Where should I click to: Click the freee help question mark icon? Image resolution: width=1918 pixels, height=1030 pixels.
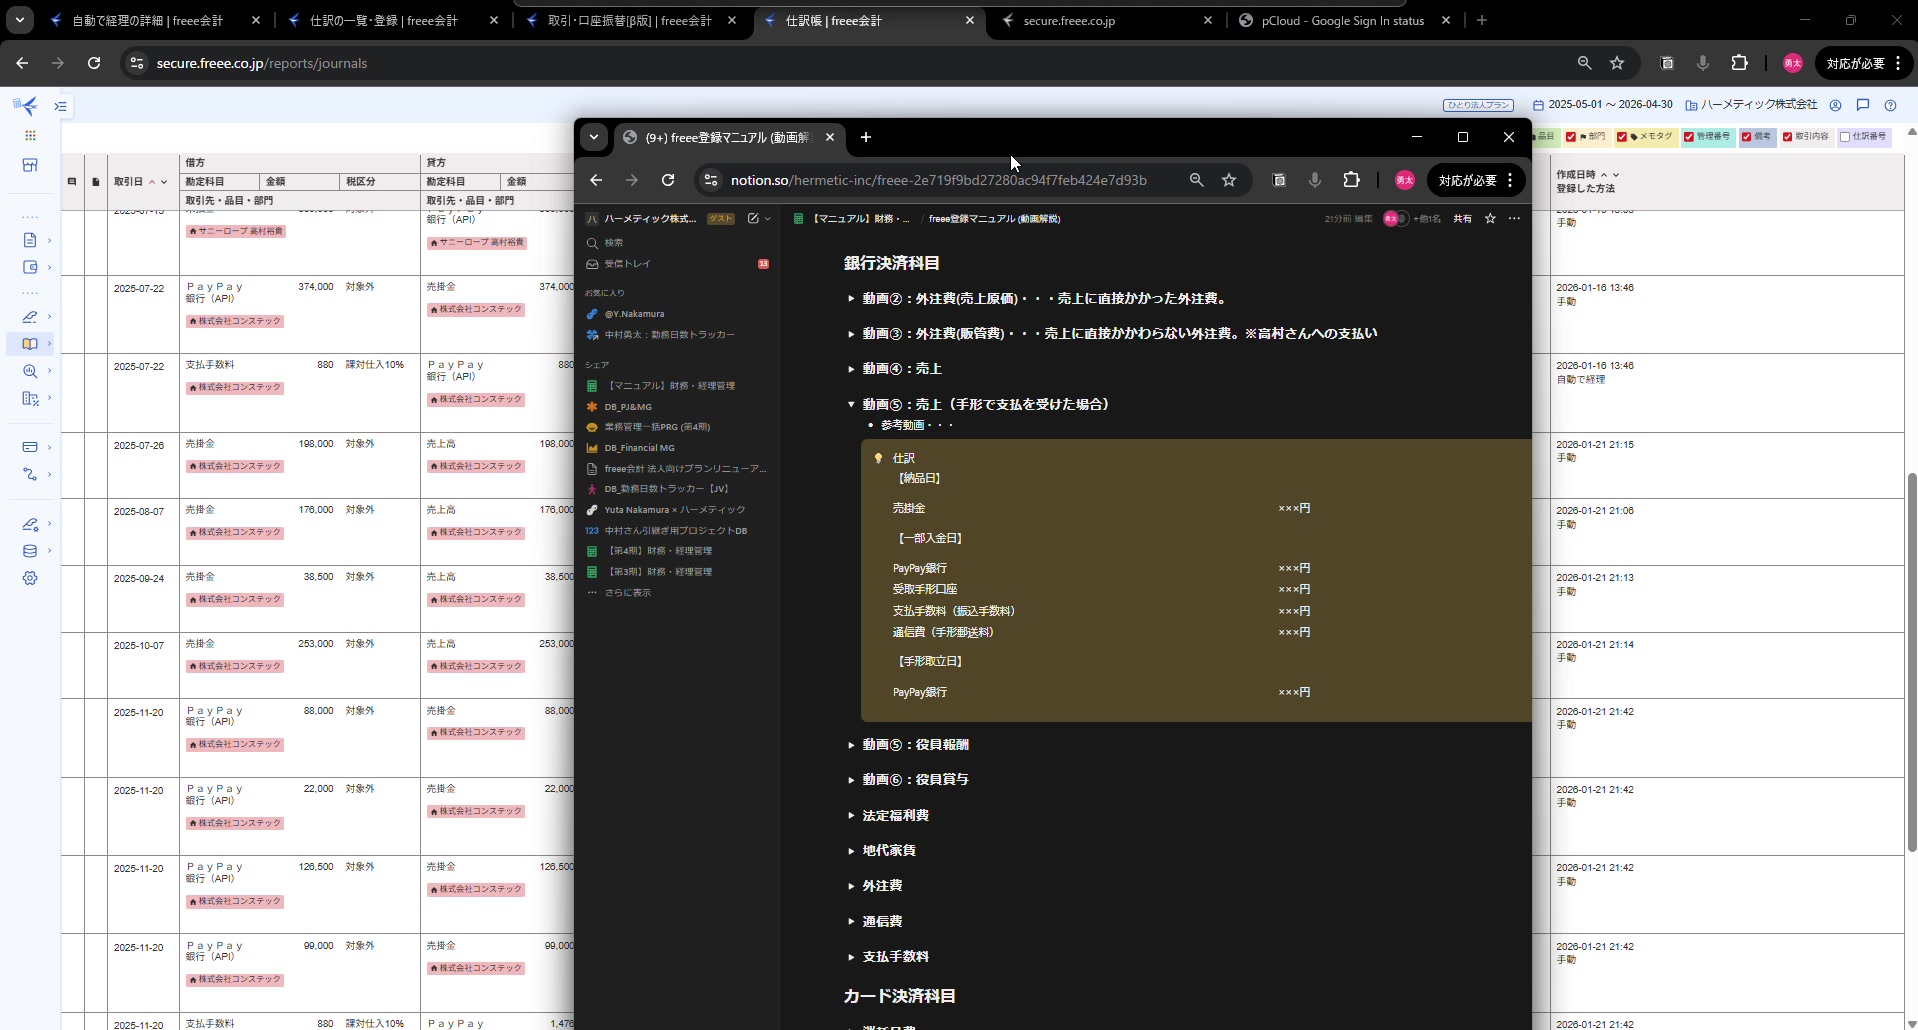pos(1890,105)
